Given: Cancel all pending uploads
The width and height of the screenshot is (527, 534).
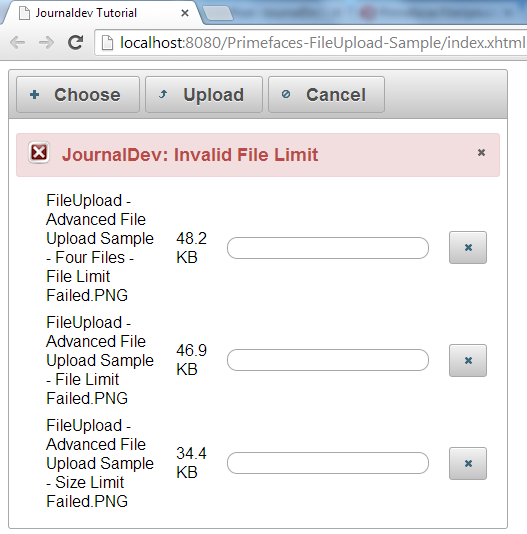Looking at the screenshot, I should (x=326, y=94).
